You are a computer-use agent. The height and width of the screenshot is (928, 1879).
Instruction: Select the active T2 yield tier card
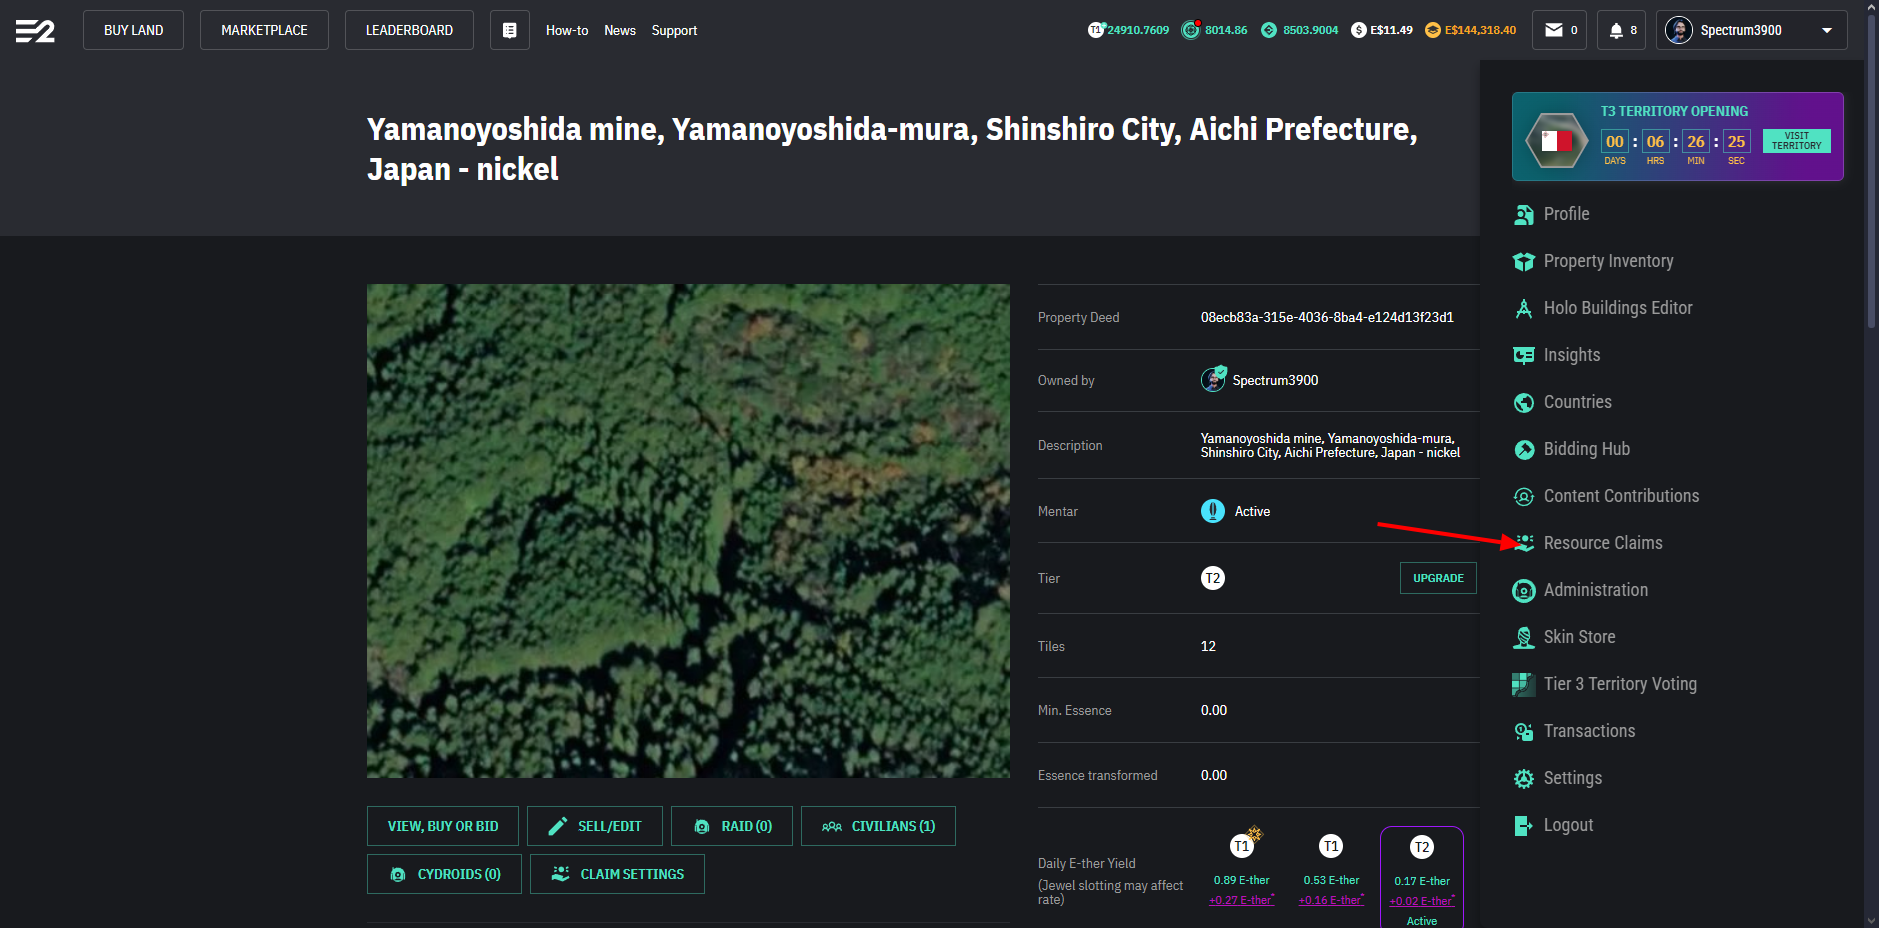[x=1421, y=877]
